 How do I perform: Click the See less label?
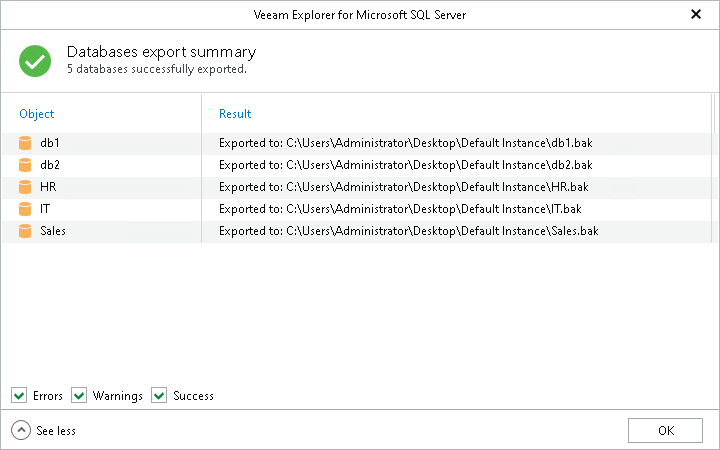(x=56, y=431)
